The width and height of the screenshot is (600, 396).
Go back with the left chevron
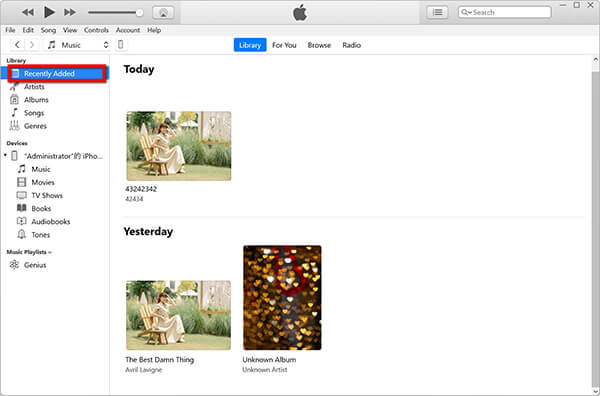[17, 45]
